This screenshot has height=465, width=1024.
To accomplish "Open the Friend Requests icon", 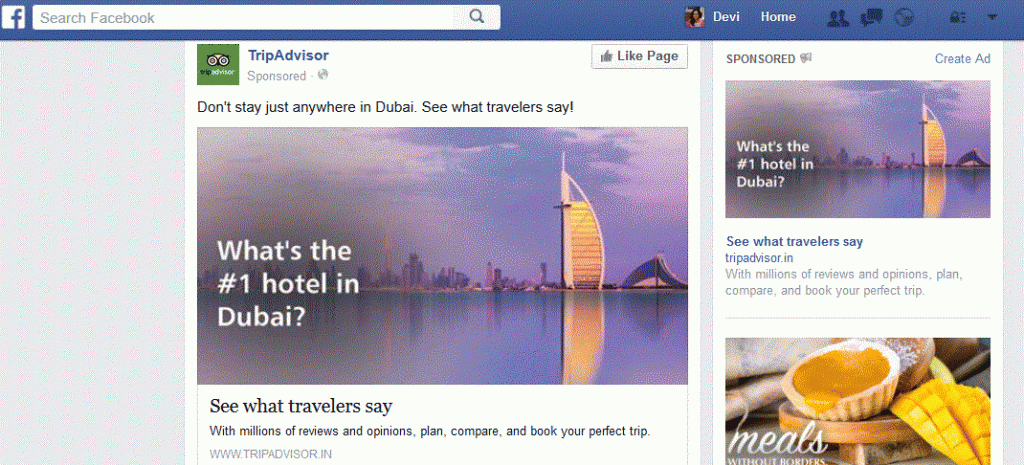I will pos(837,18).
